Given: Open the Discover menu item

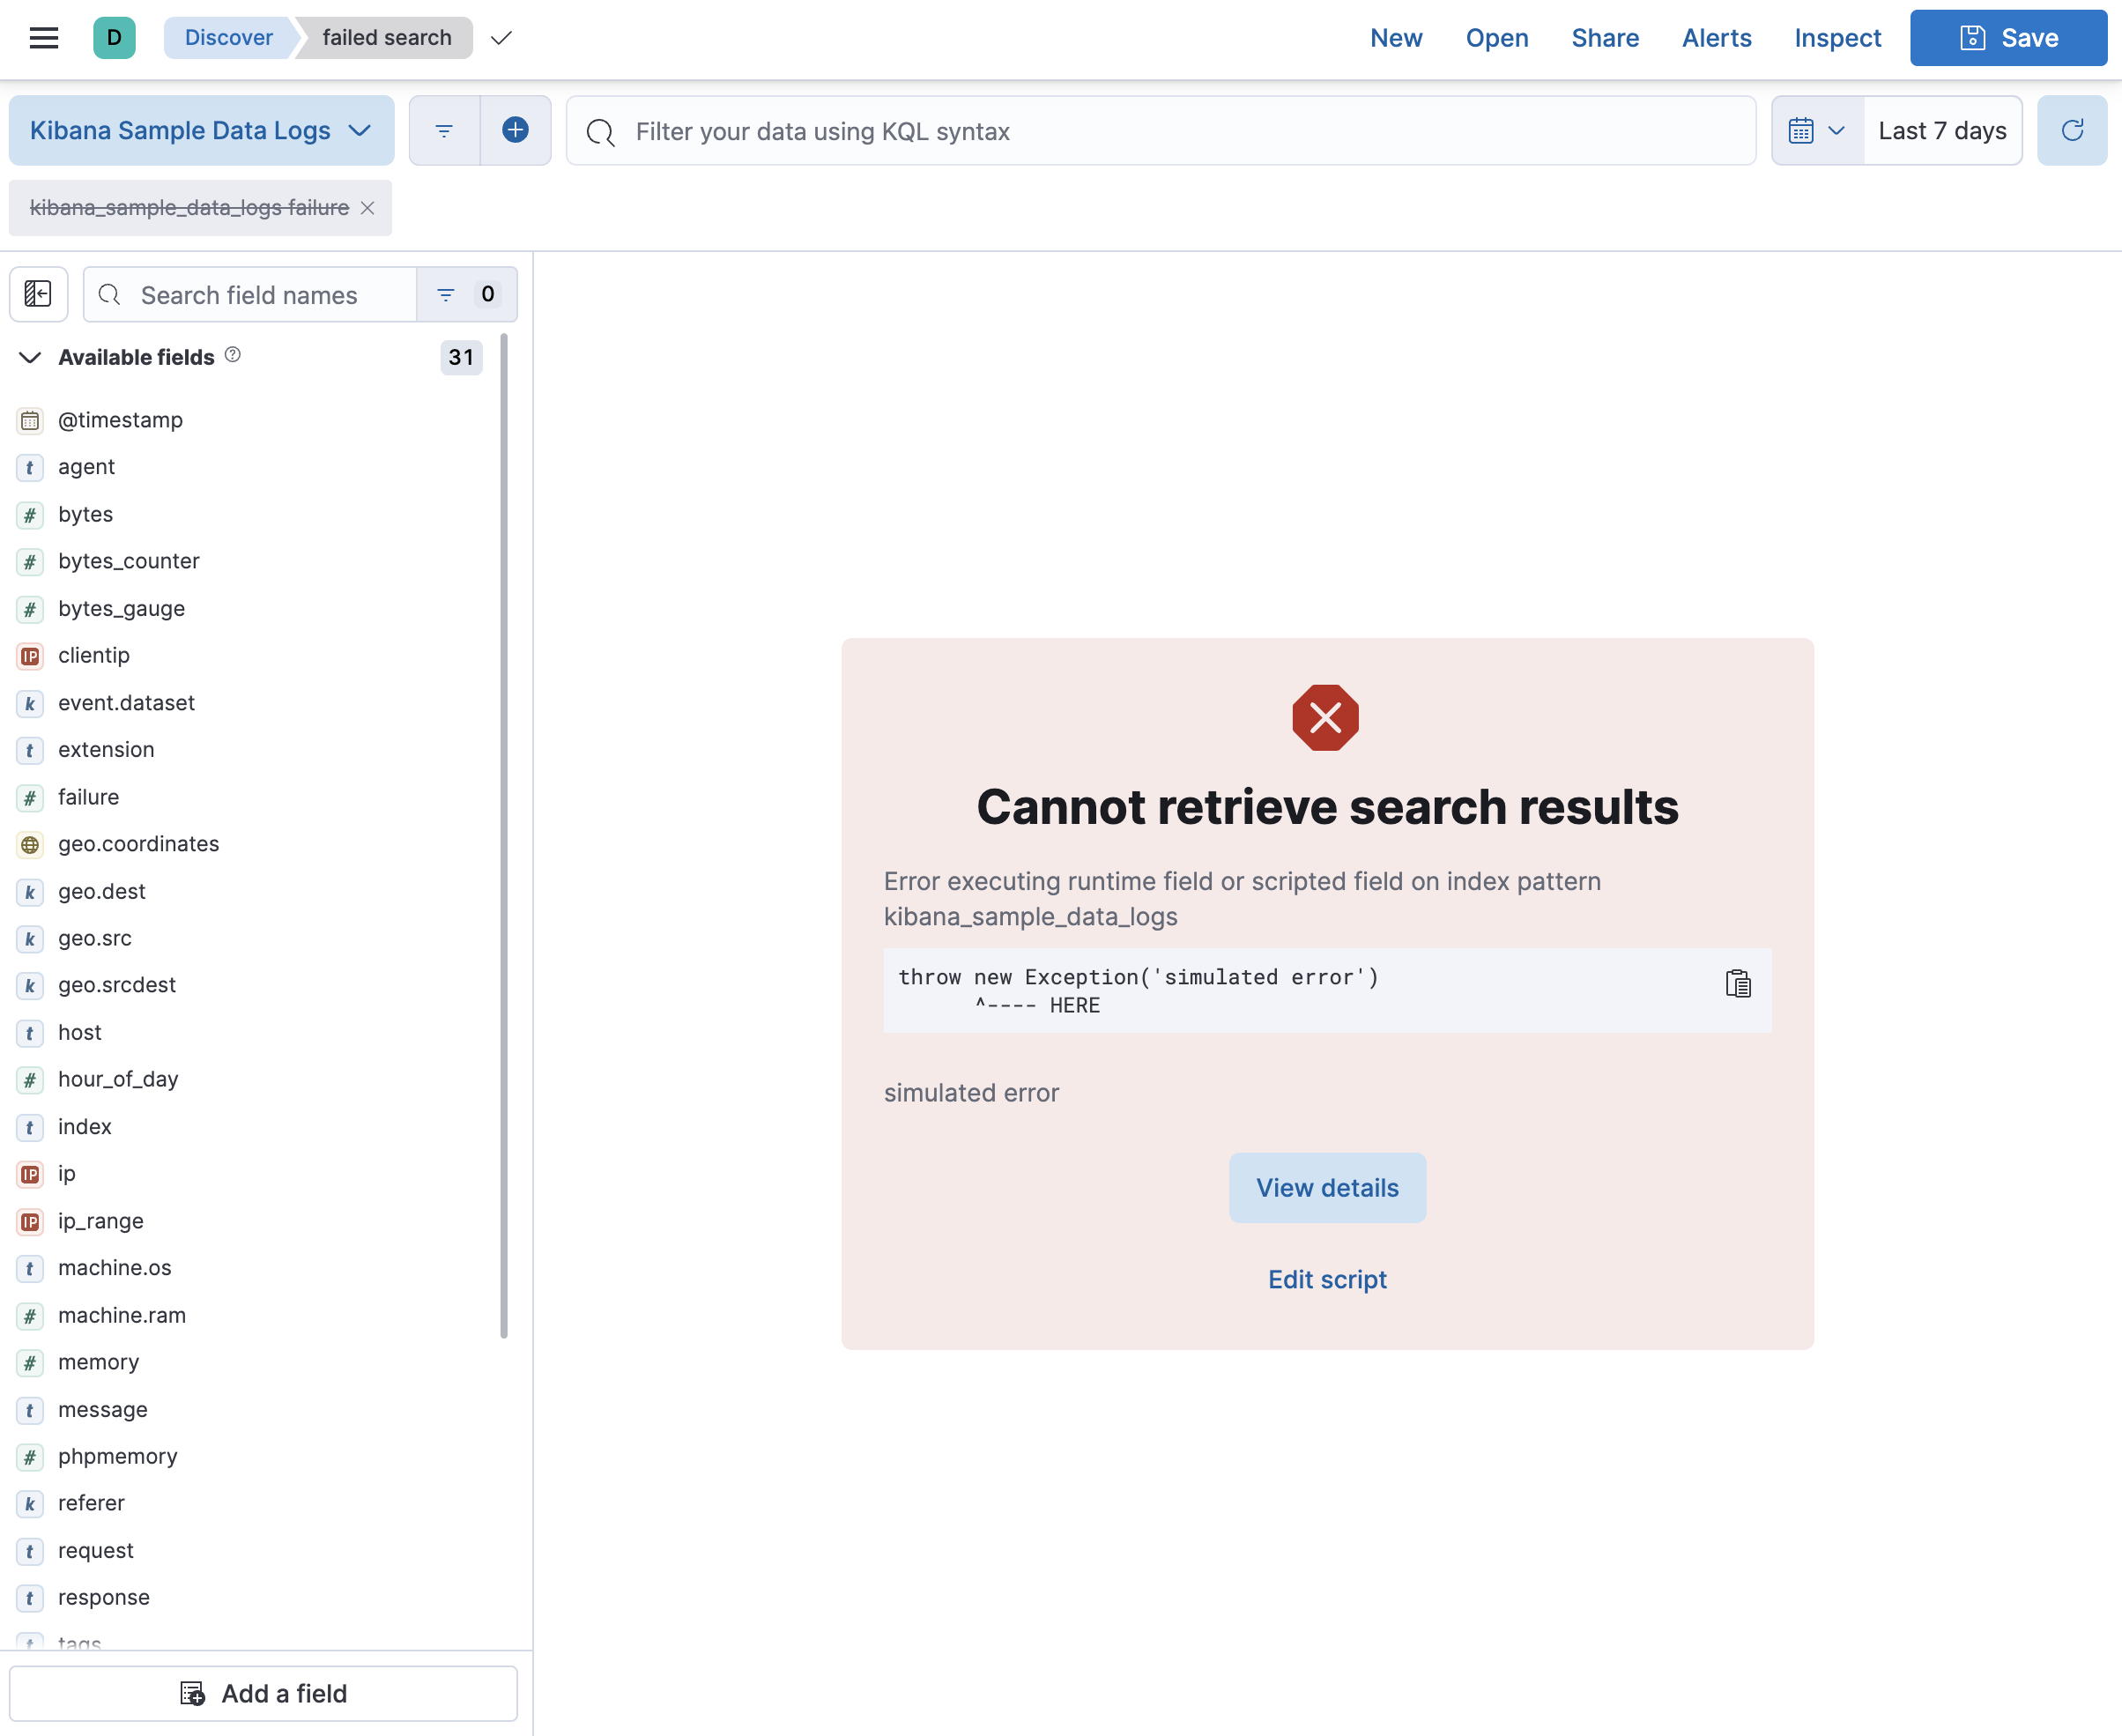Looking at the screenshot, I should coord(229,37).
